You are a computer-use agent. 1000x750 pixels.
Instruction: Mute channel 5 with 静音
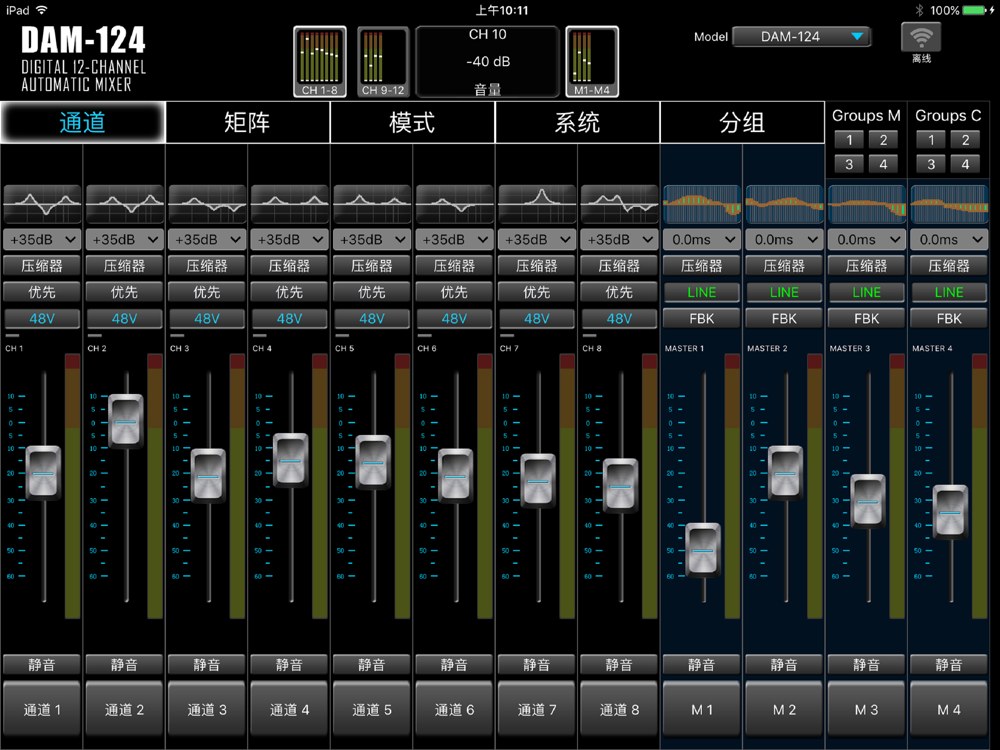click(x=372, y=665)
